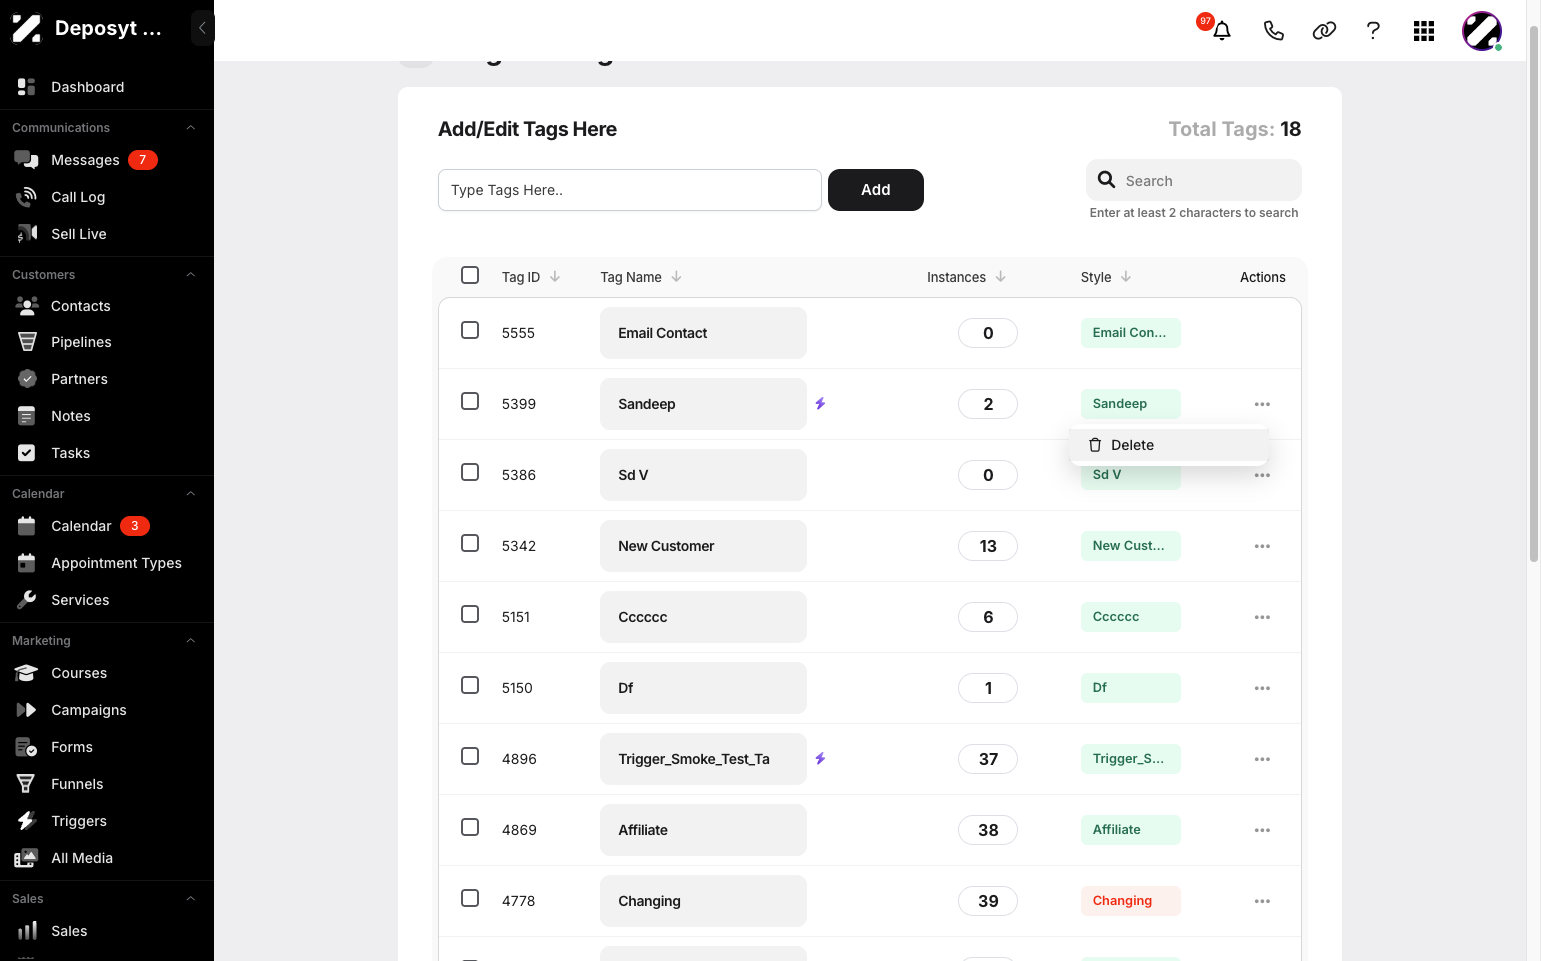Check the box for tag 5399

(470, 401)
